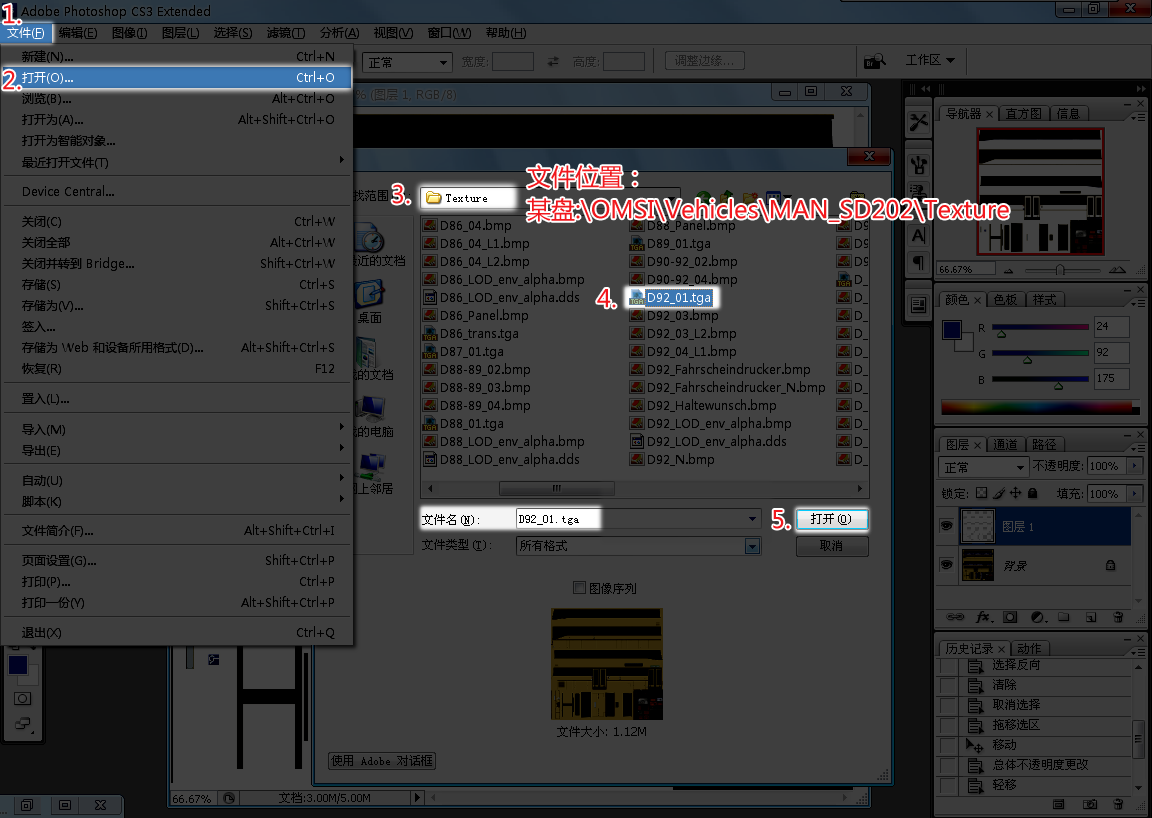This screenshot has height=818, width=1152.
Task: Click the navigator zoom slider handle
Action: tap(1060, 270)
